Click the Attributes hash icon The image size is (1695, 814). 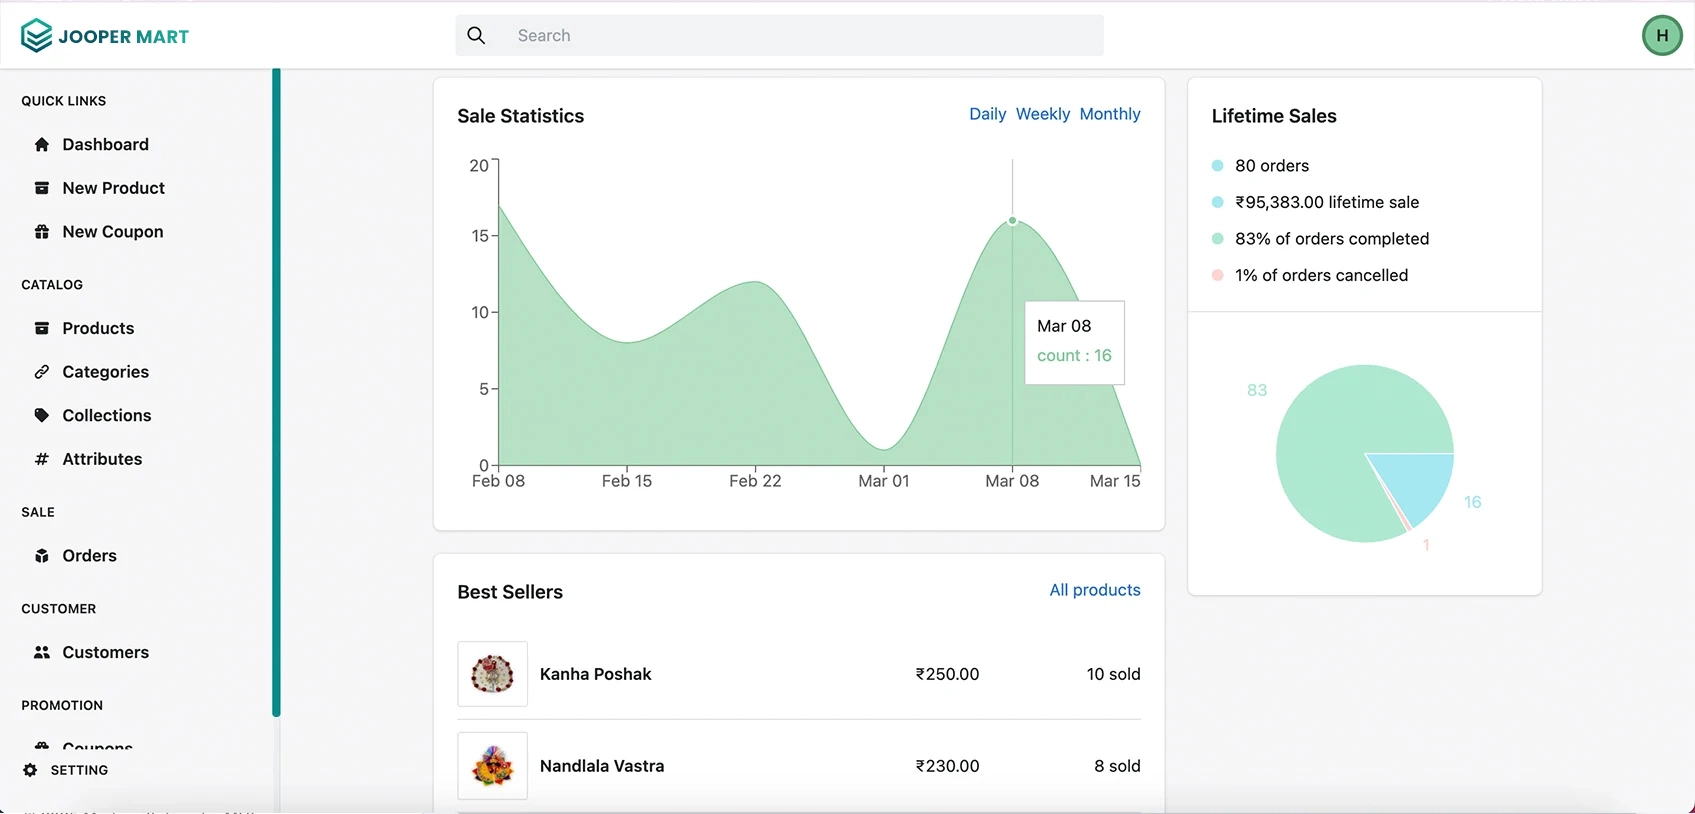pos(42,459)
